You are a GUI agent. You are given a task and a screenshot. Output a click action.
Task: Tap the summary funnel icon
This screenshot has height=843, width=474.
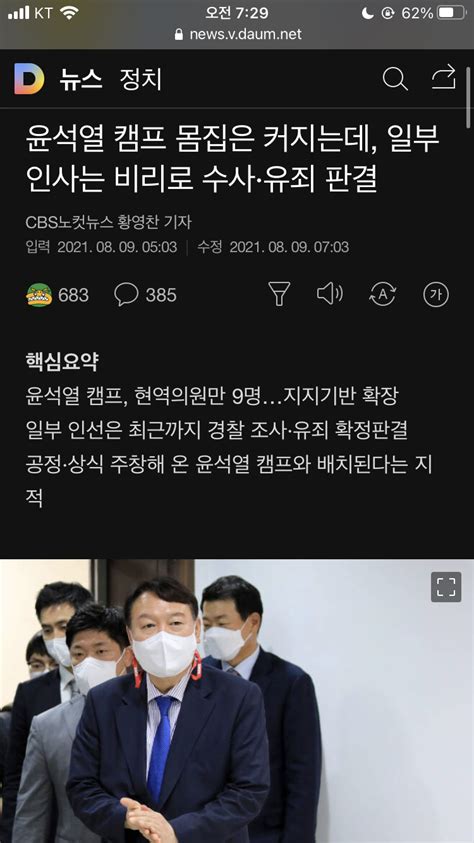[x=279, y=294]
